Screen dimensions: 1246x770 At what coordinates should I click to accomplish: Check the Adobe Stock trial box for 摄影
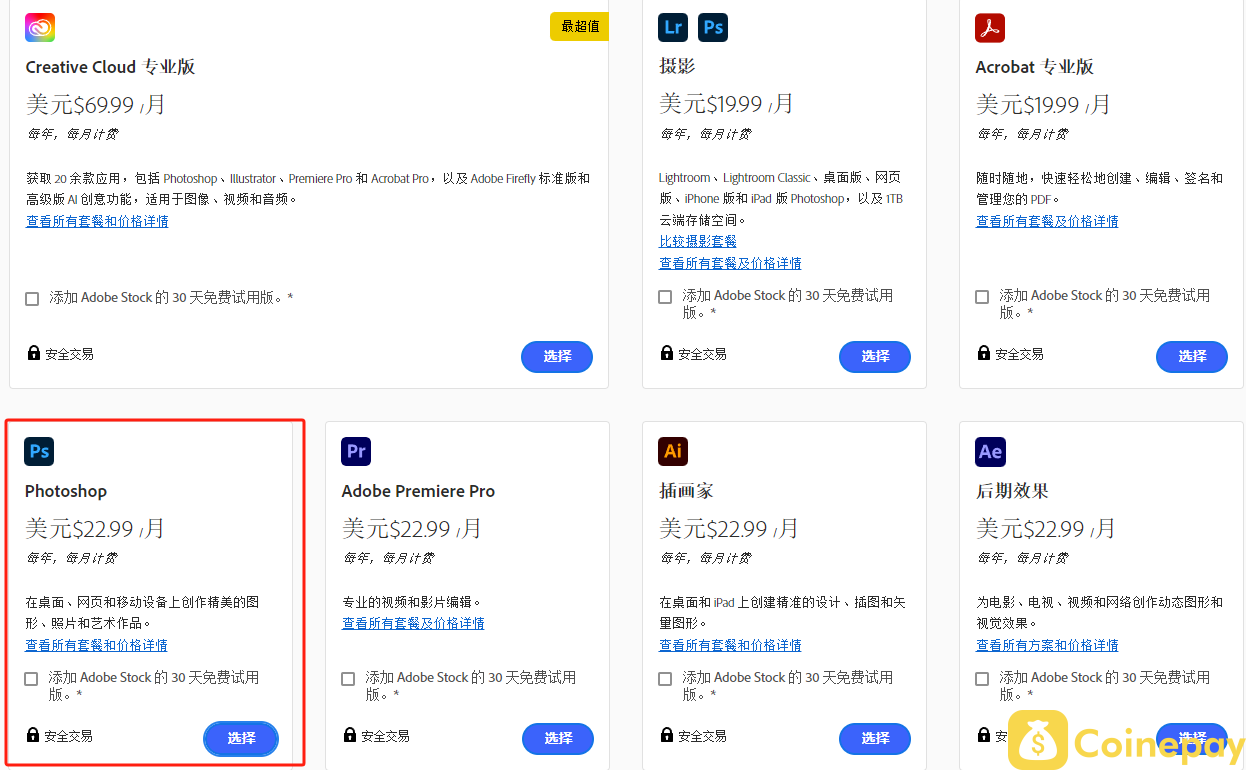tap(665, 297)
